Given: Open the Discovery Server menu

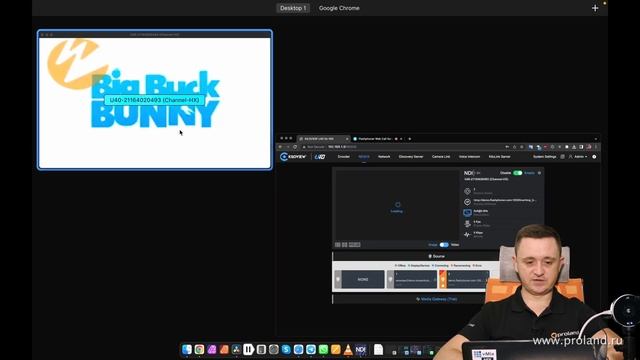Looking at the screenshot, I should [x=411, y=157].
